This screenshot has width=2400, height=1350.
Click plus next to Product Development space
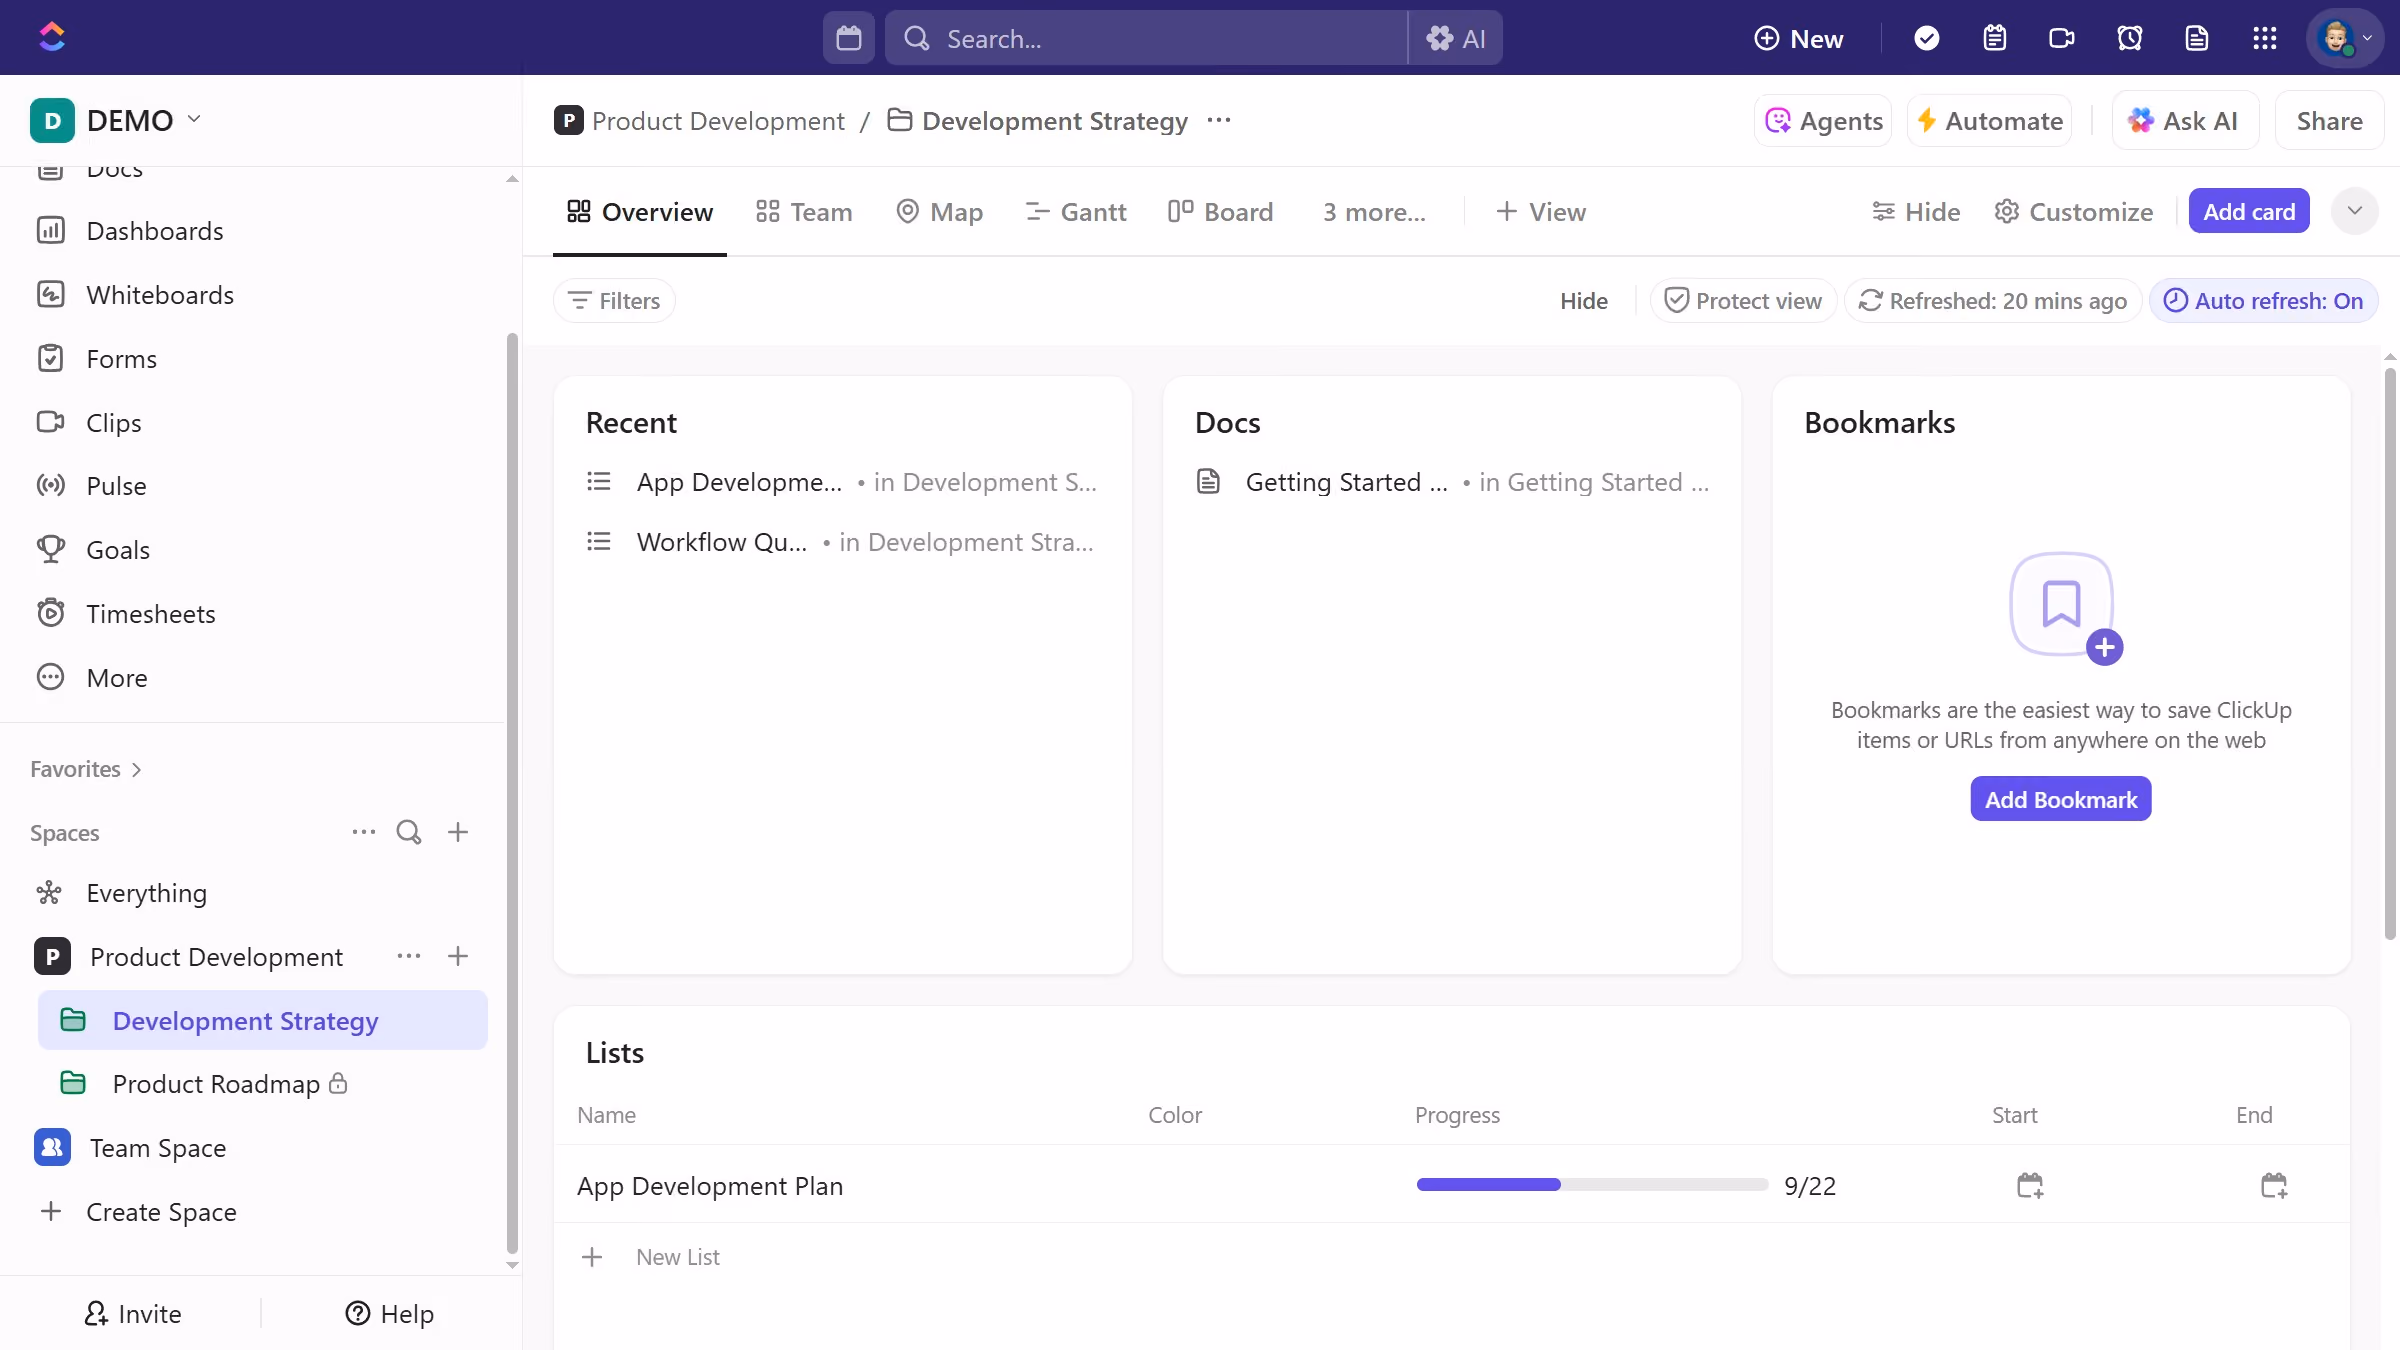pos(458,956)
